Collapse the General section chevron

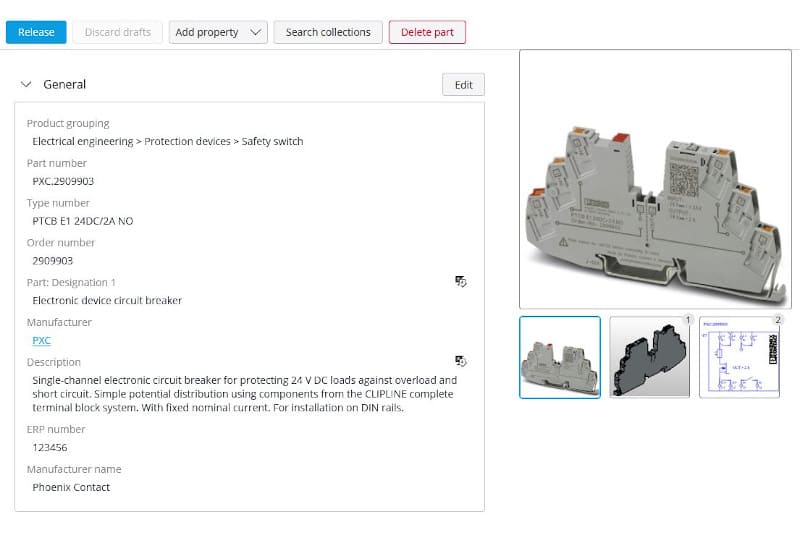click(26, 85)
